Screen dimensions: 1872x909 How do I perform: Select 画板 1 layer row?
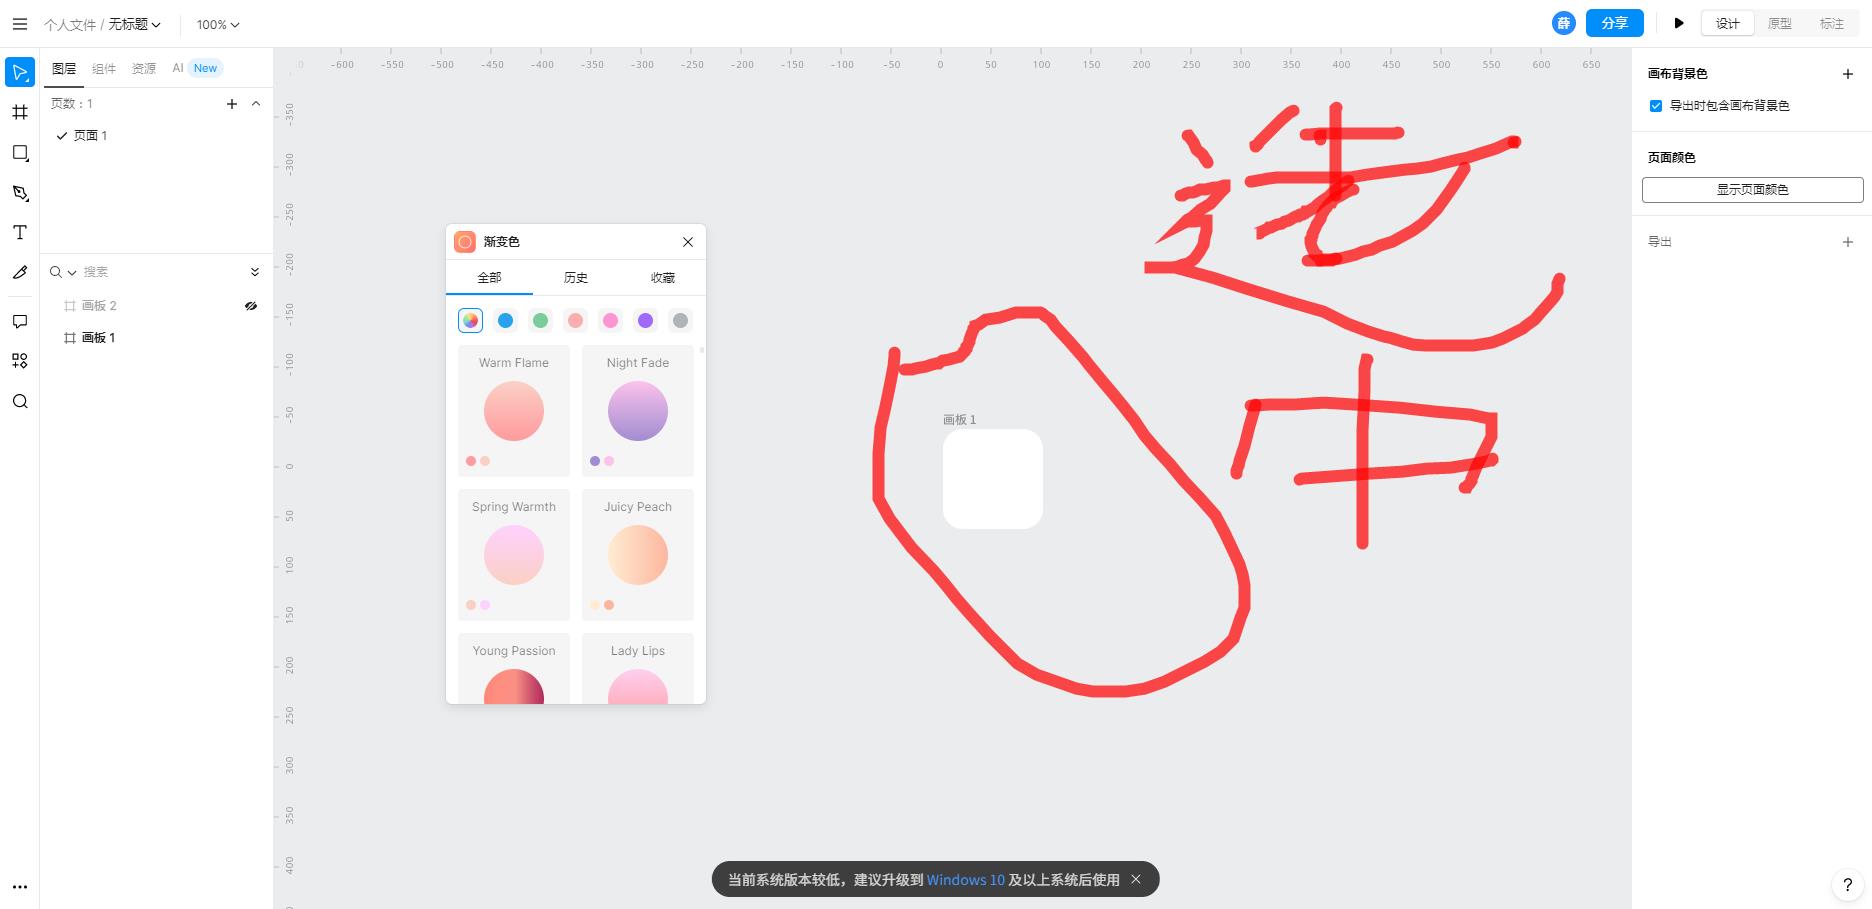click(x=156, y=338)
